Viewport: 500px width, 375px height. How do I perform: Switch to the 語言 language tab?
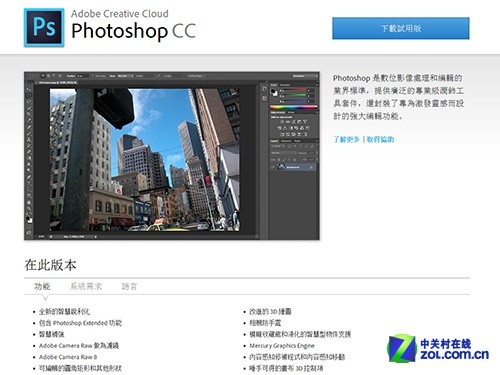(129, 286)
